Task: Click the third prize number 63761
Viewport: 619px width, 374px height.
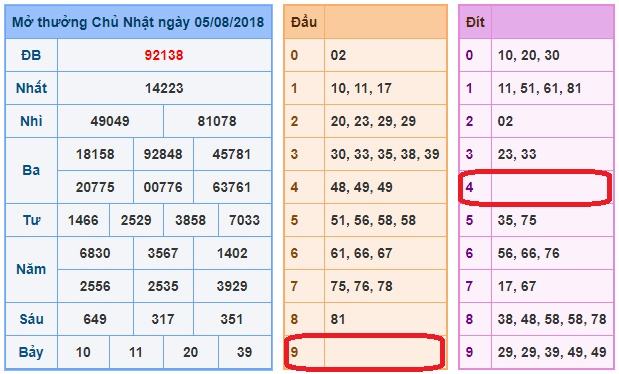Action: (x=232, y=187)
